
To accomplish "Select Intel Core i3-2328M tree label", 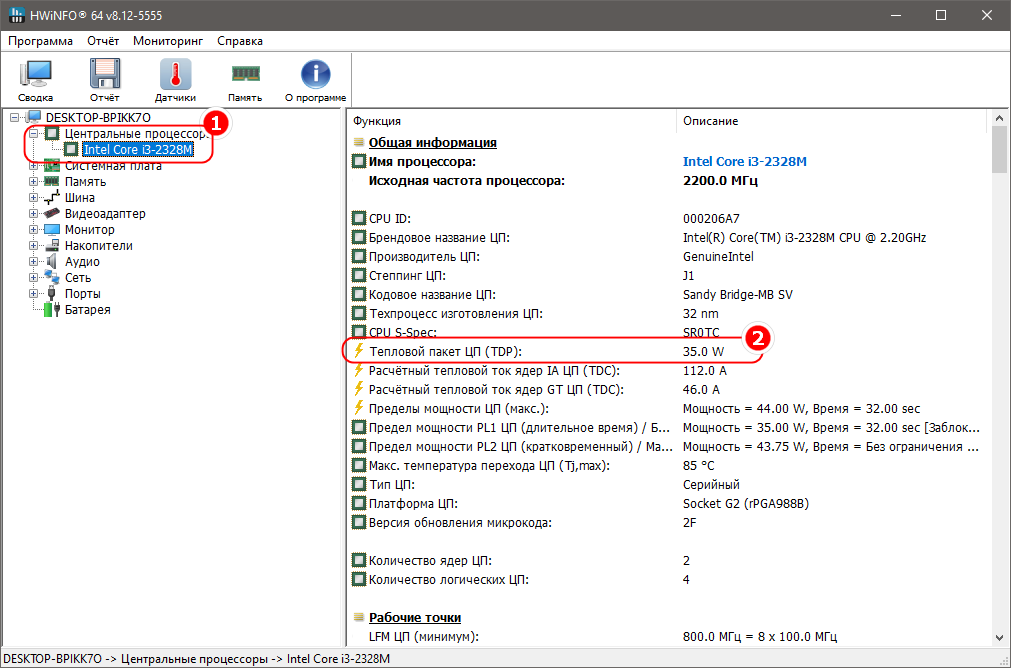I will (138, 150).
